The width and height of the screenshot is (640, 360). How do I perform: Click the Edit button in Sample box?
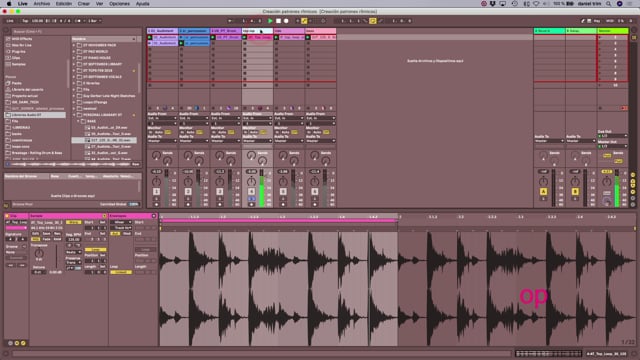point(36,234)
